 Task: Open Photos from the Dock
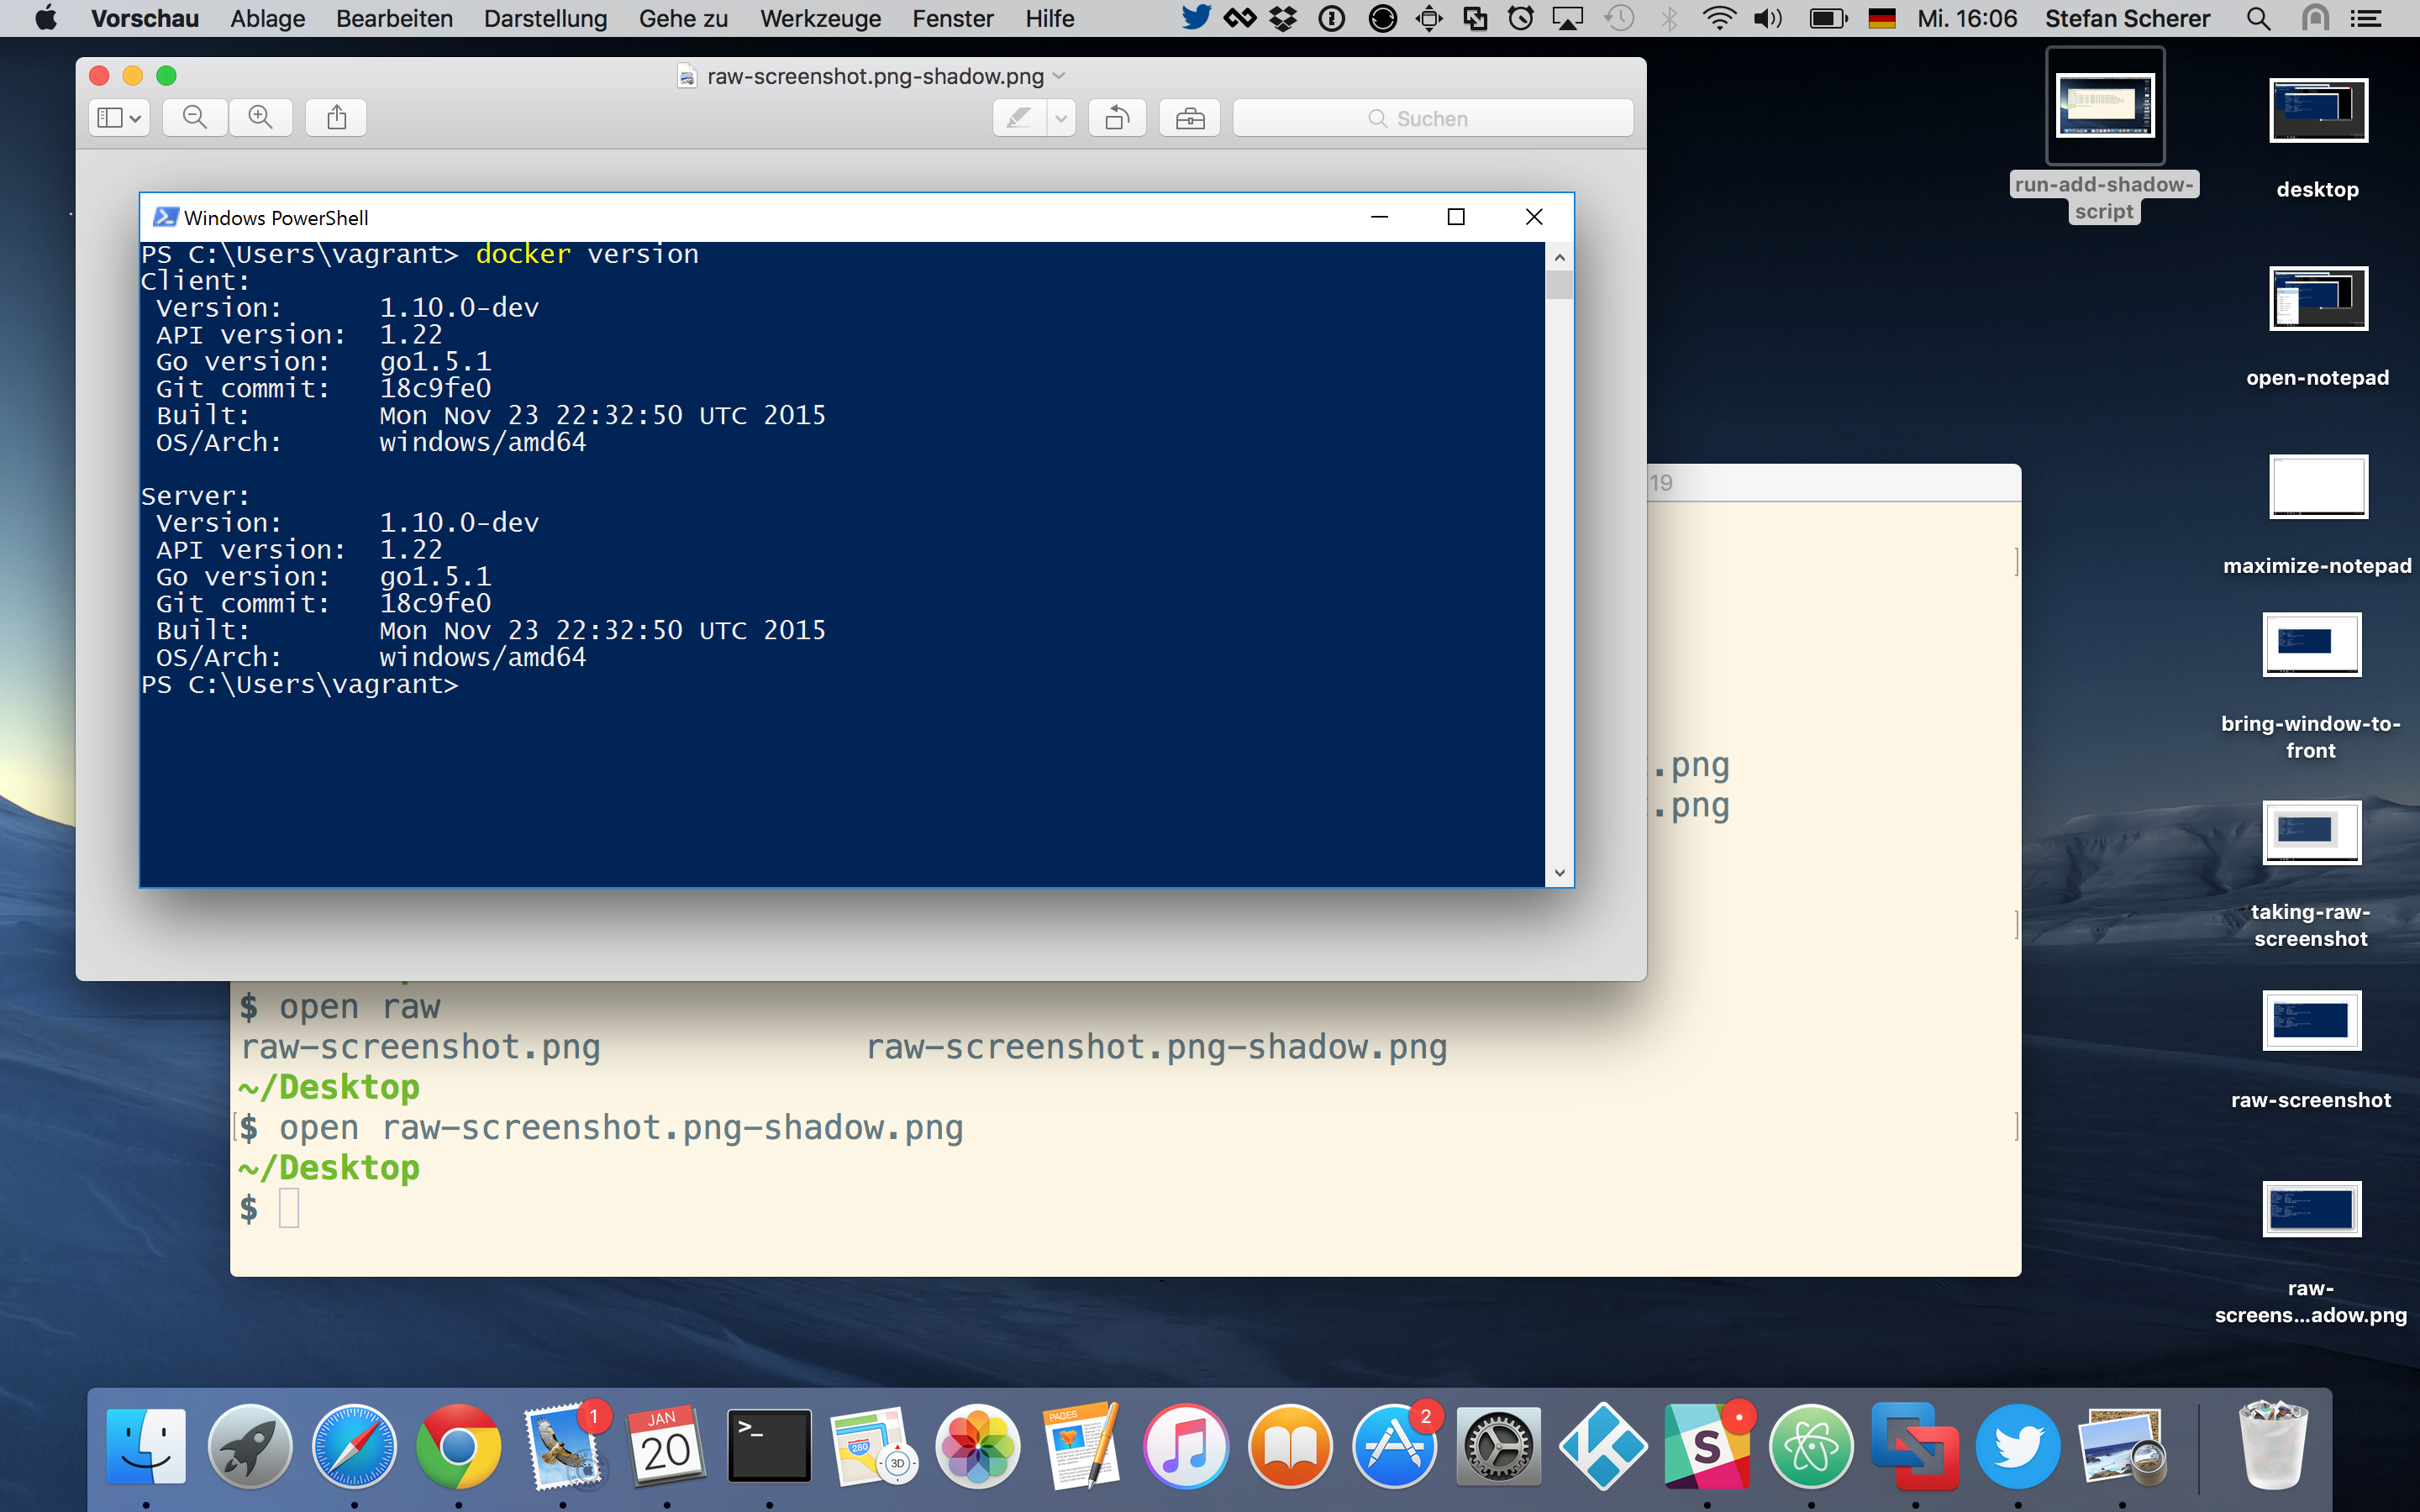point(978,1446)
